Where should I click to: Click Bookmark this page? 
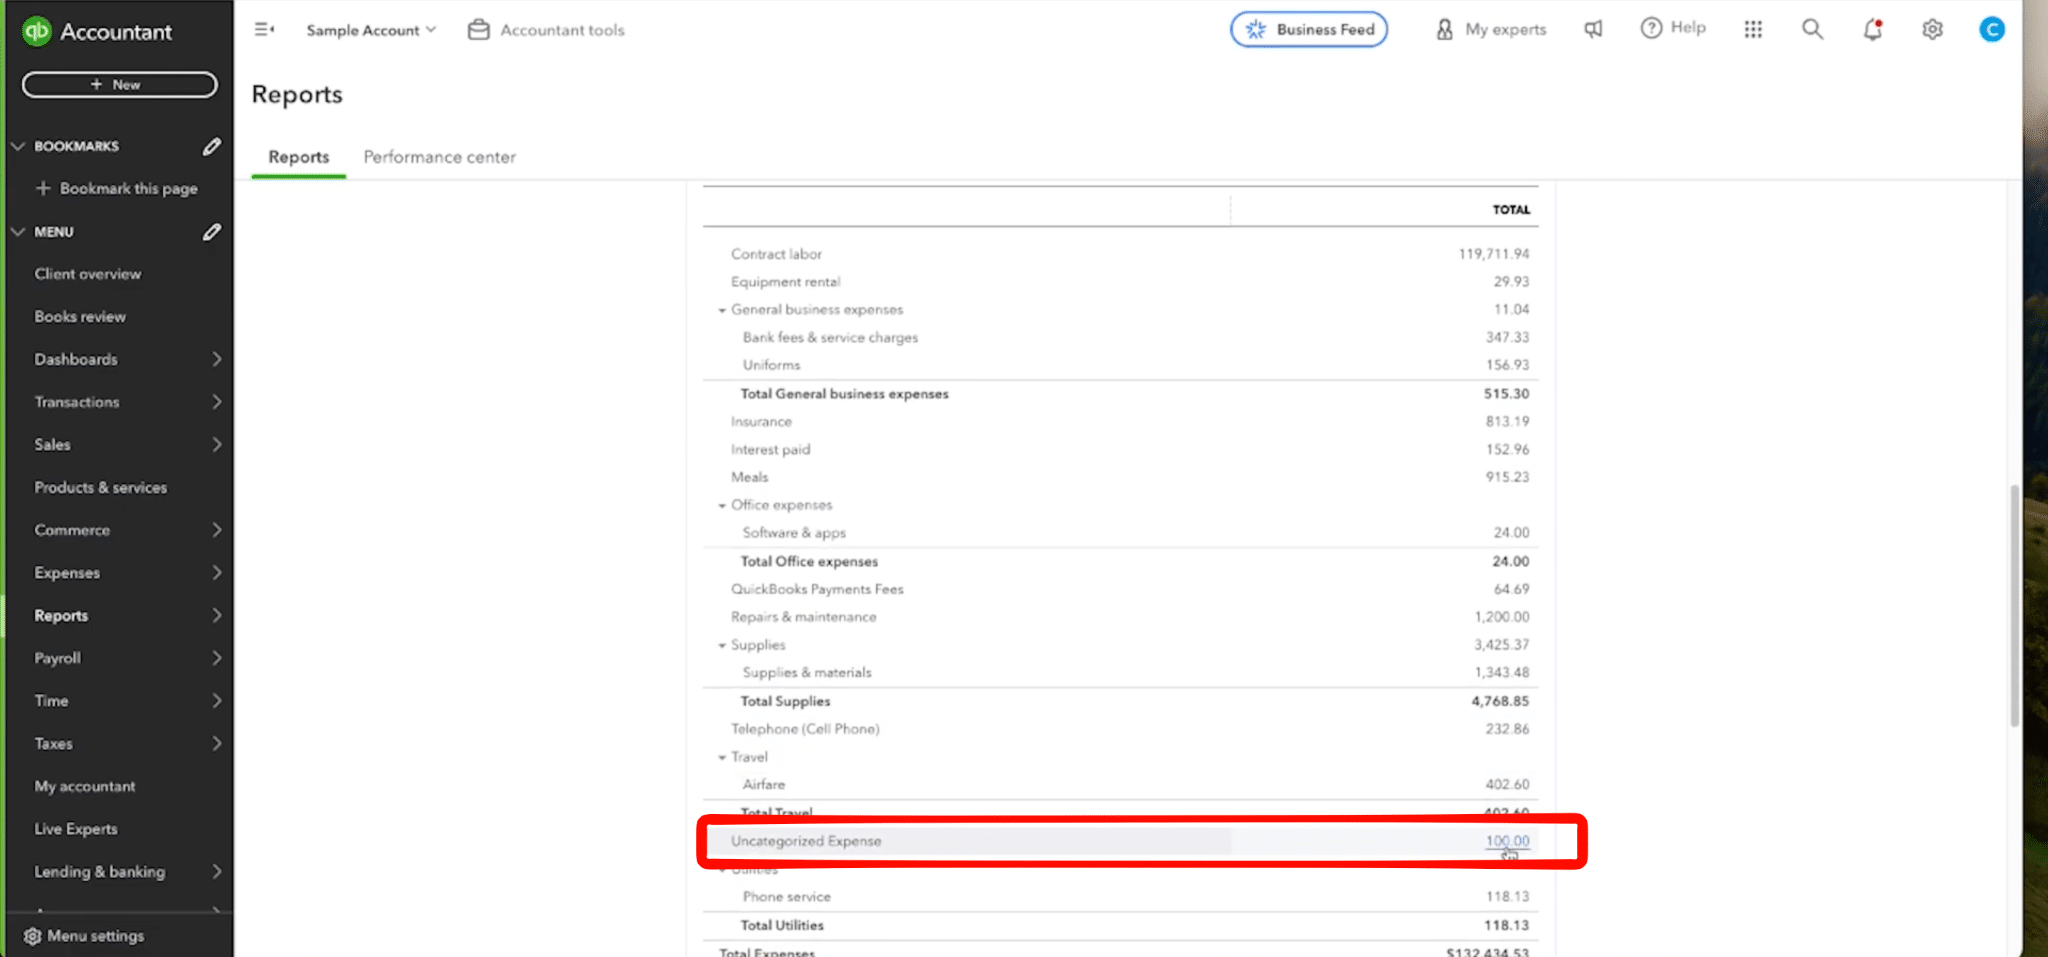tap(117, 188)
